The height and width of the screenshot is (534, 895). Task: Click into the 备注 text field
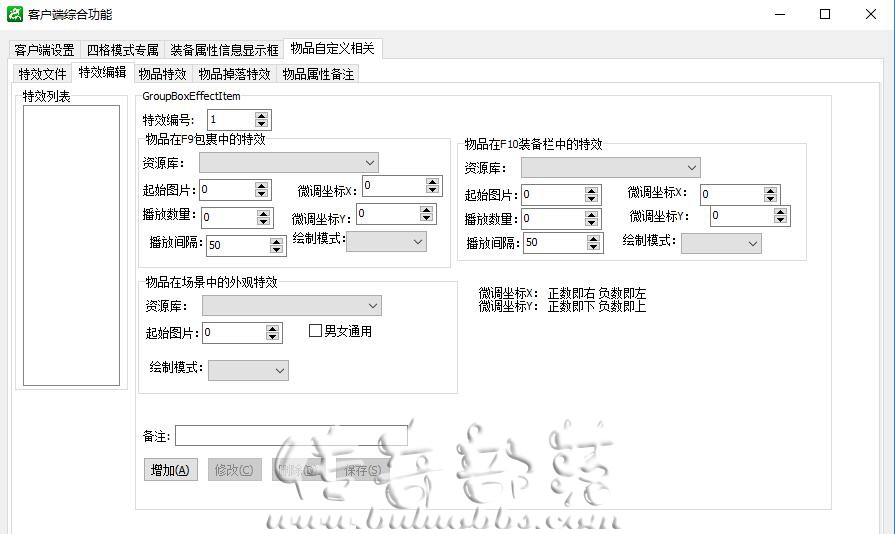291,436
